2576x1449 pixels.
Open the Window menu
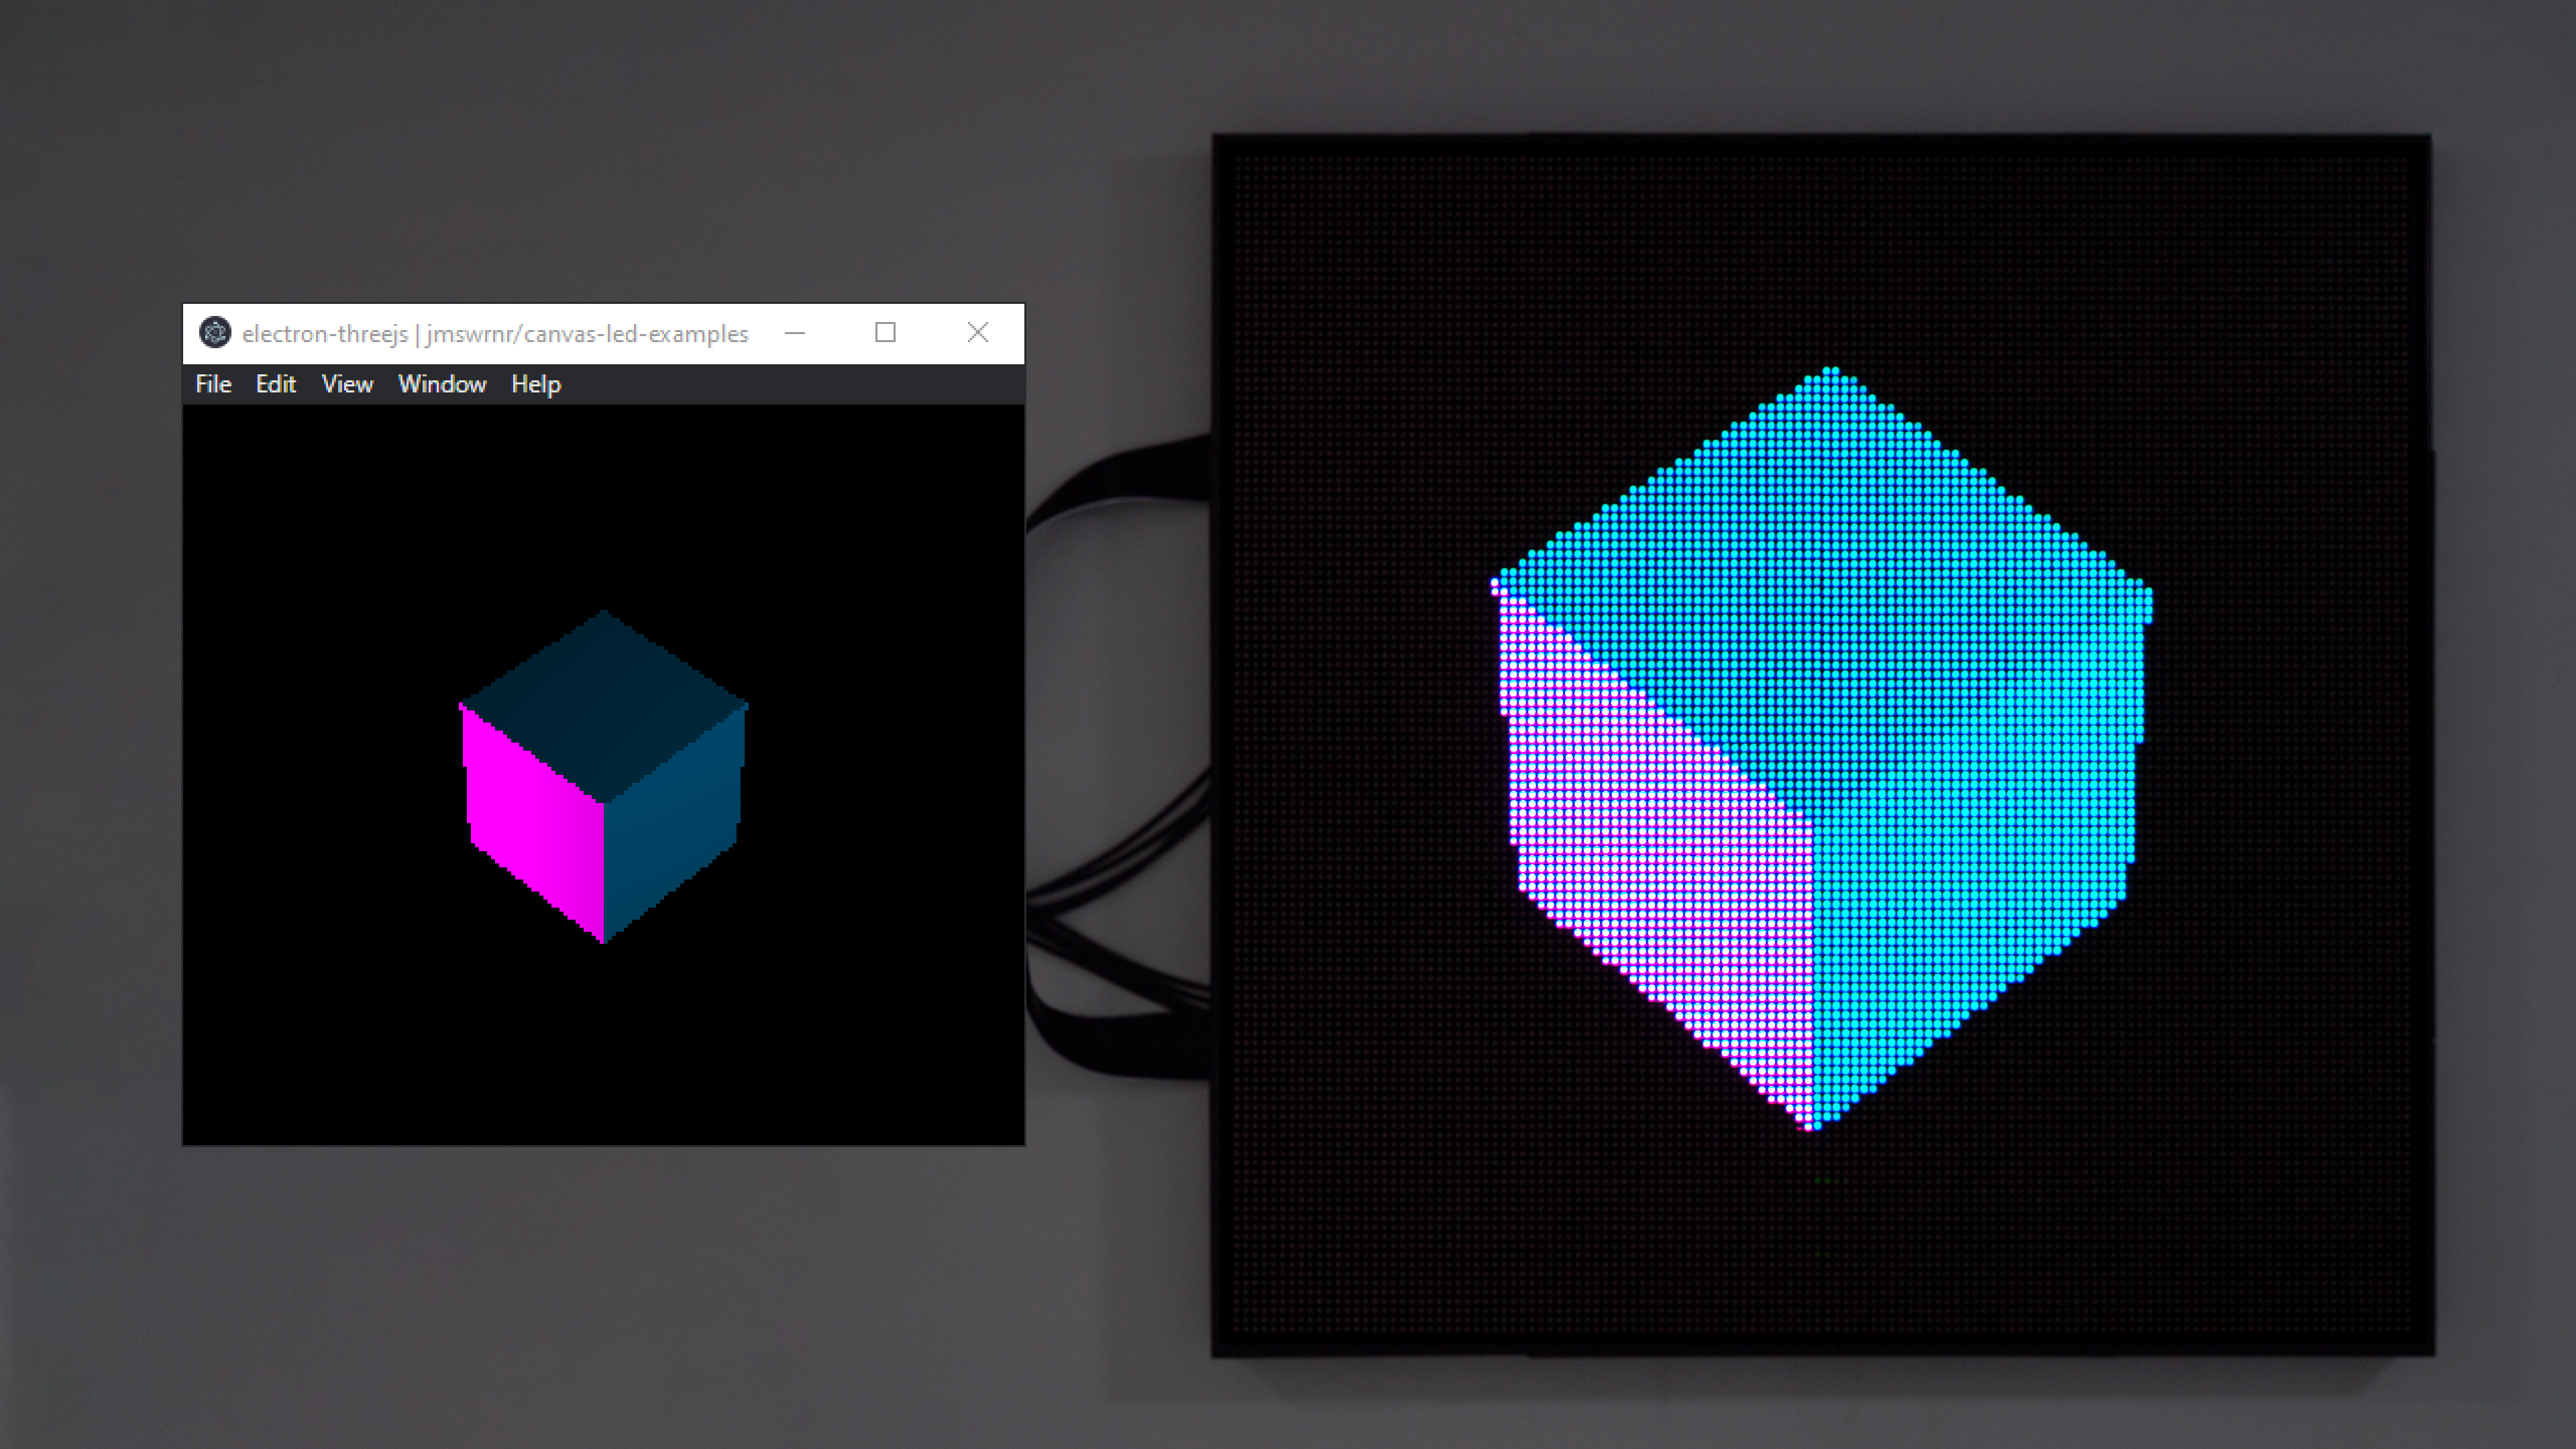coord(442,385)
